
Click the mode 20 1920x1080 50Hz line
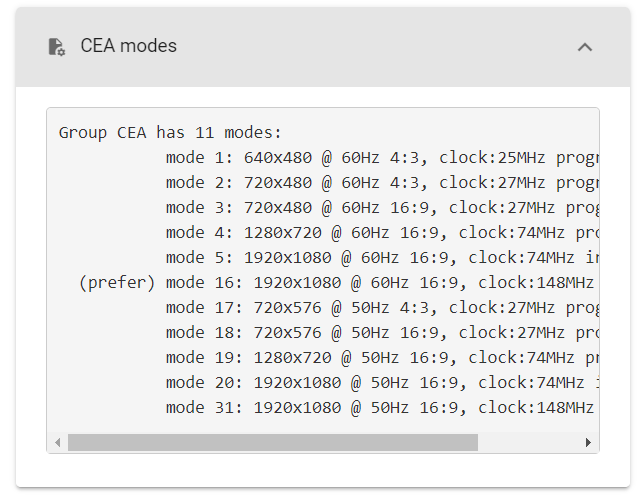[x=382, y=383]
